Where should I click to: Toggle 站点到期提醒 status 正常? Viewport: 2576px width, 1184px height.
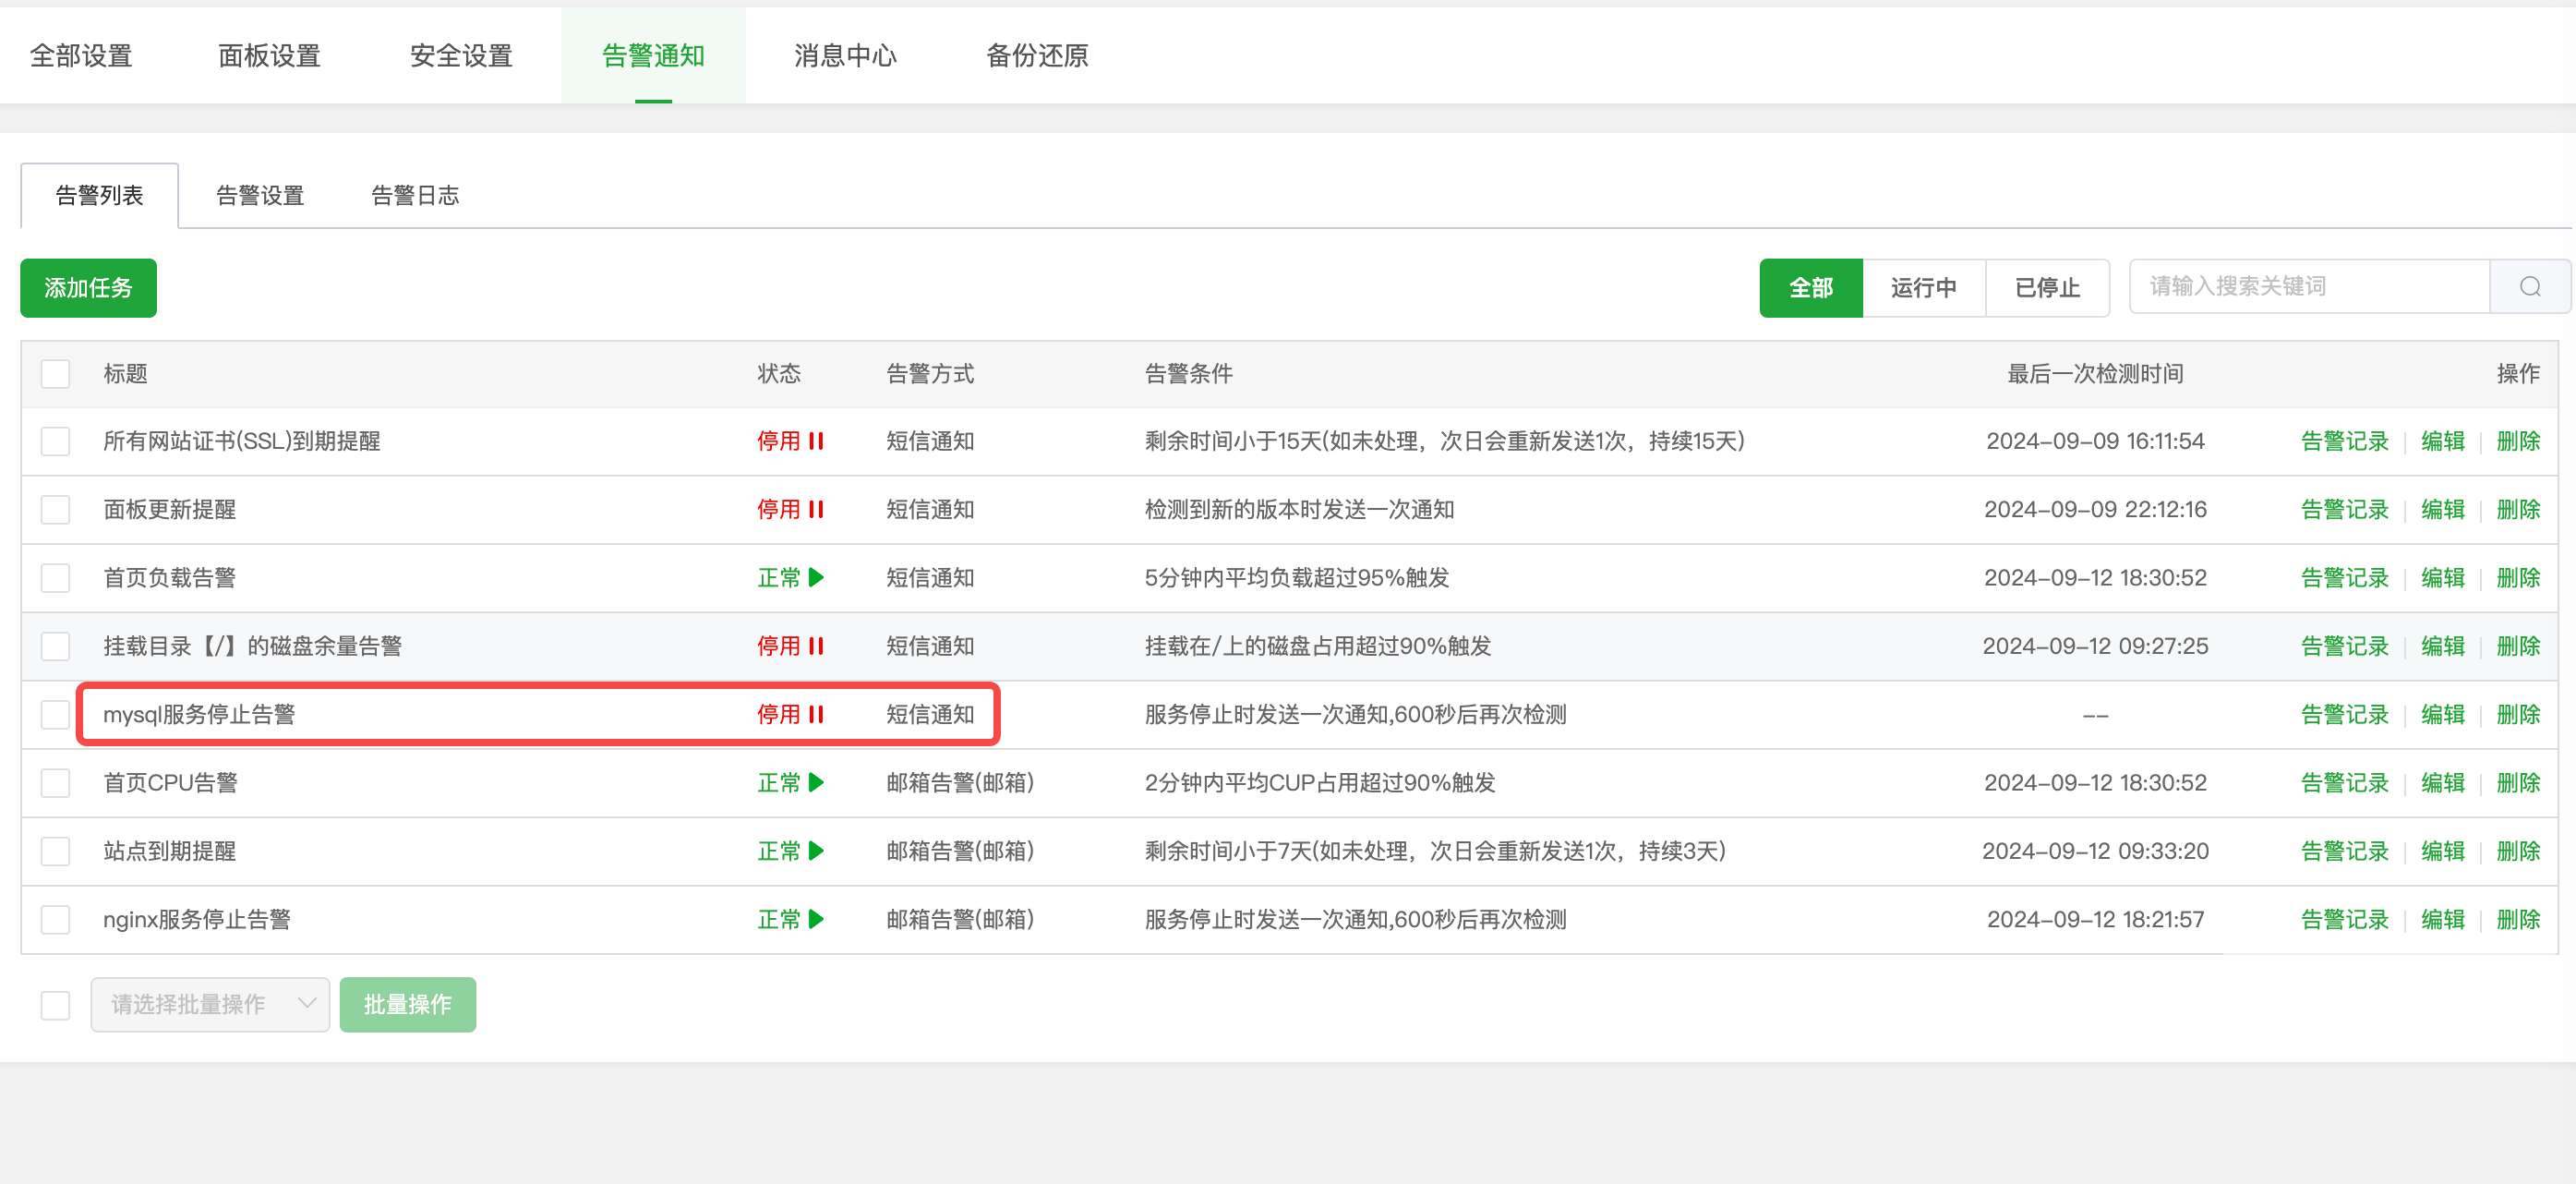790,851
